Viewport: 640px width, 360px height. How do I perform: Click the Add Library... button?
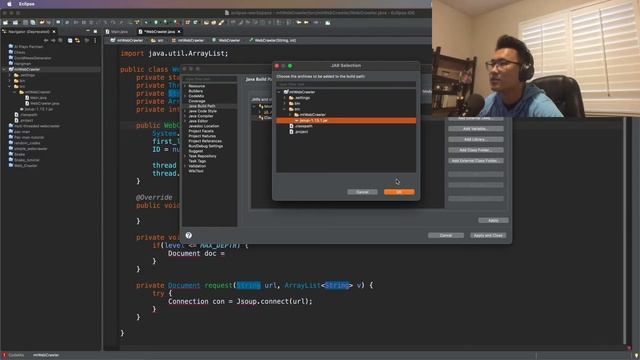[476, 140]
